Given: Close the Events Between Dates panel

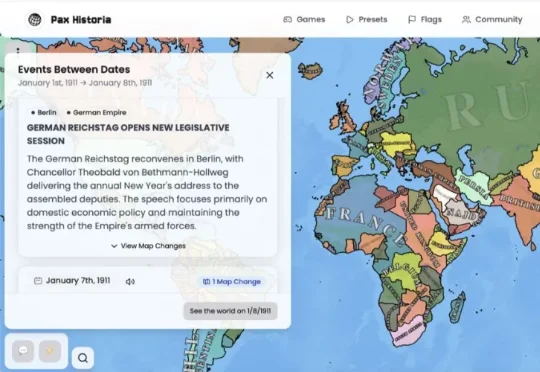Looking at the screenshot, I should click(x=270, y=75).
